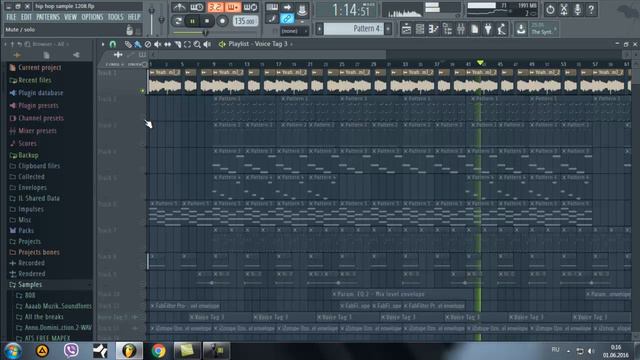The height and width of the screenshot is (360, 640).
Task: Select the playlist select tool
Action: pos(187,44)
